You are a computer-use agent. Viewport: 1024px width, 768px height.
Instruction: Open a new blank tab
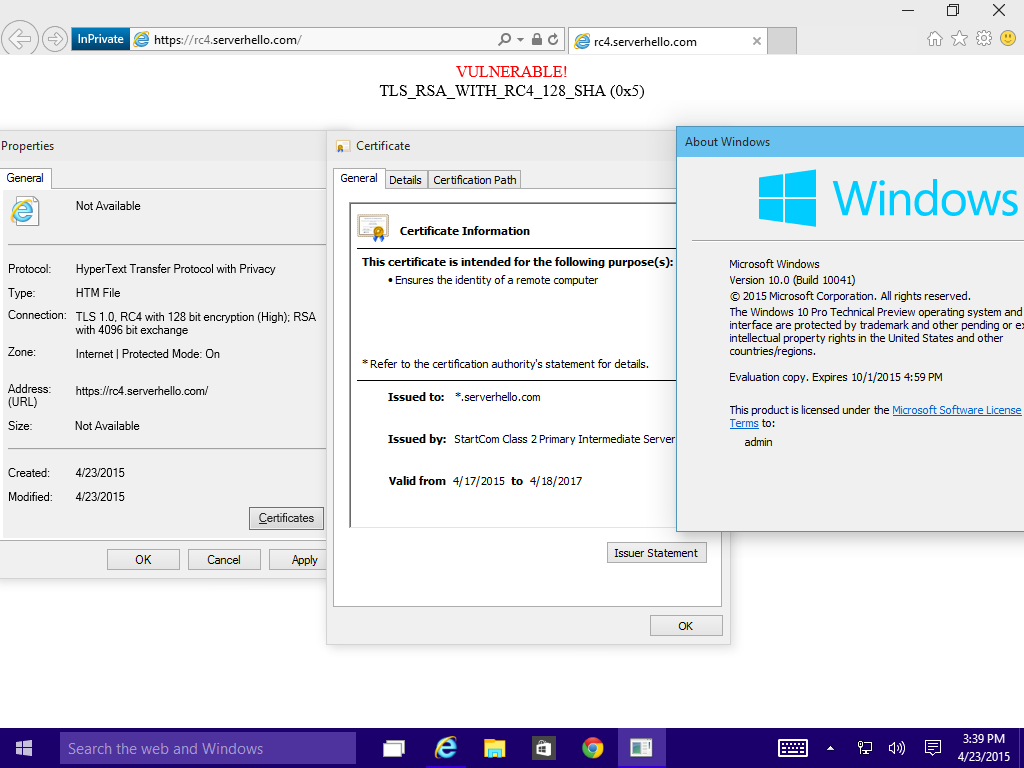tap(782, 41)
